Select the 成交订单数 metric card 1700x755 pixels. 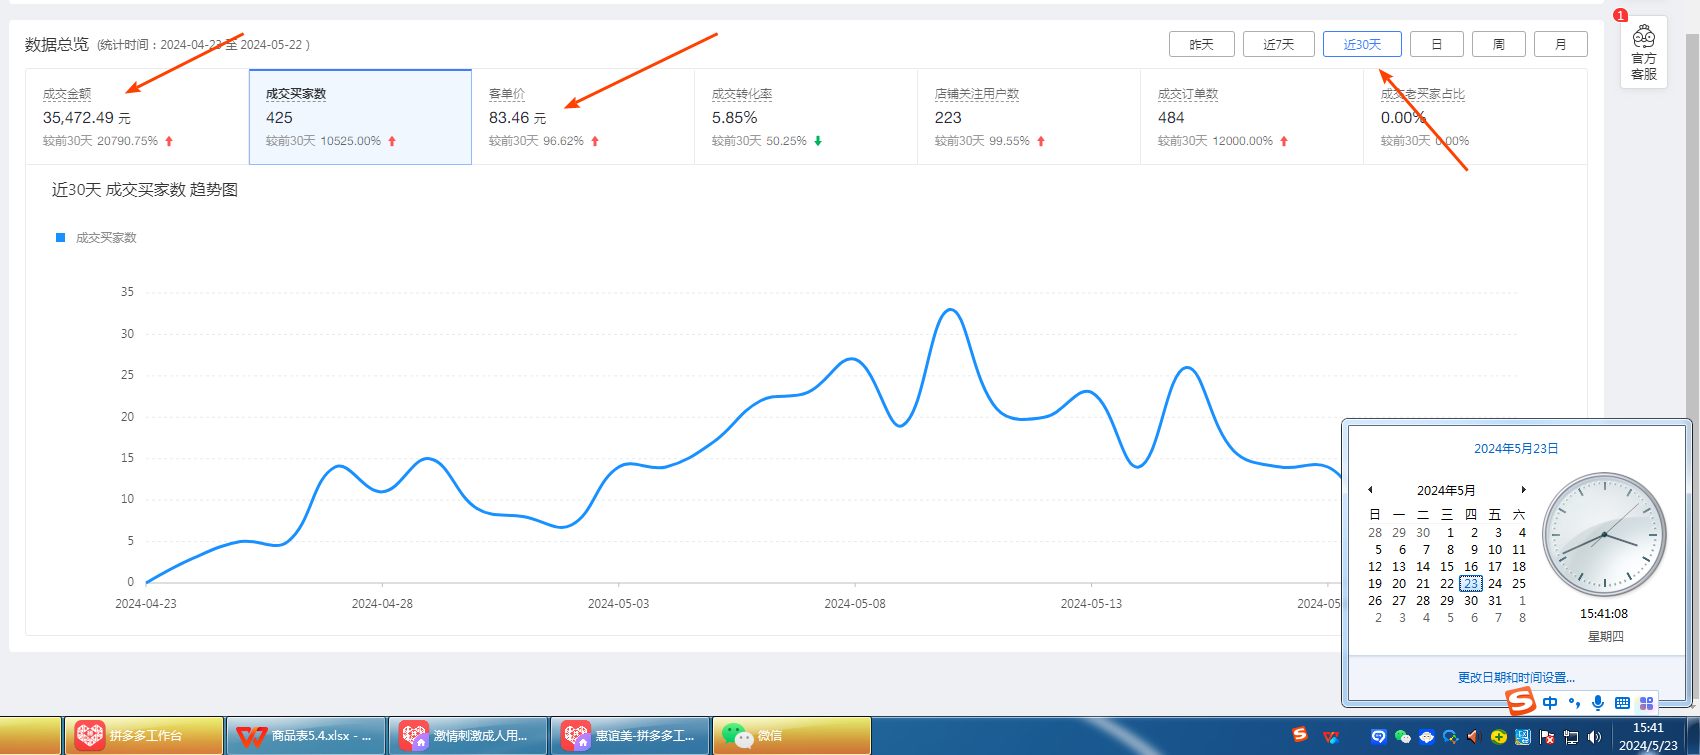click(x=1251, y=117)
